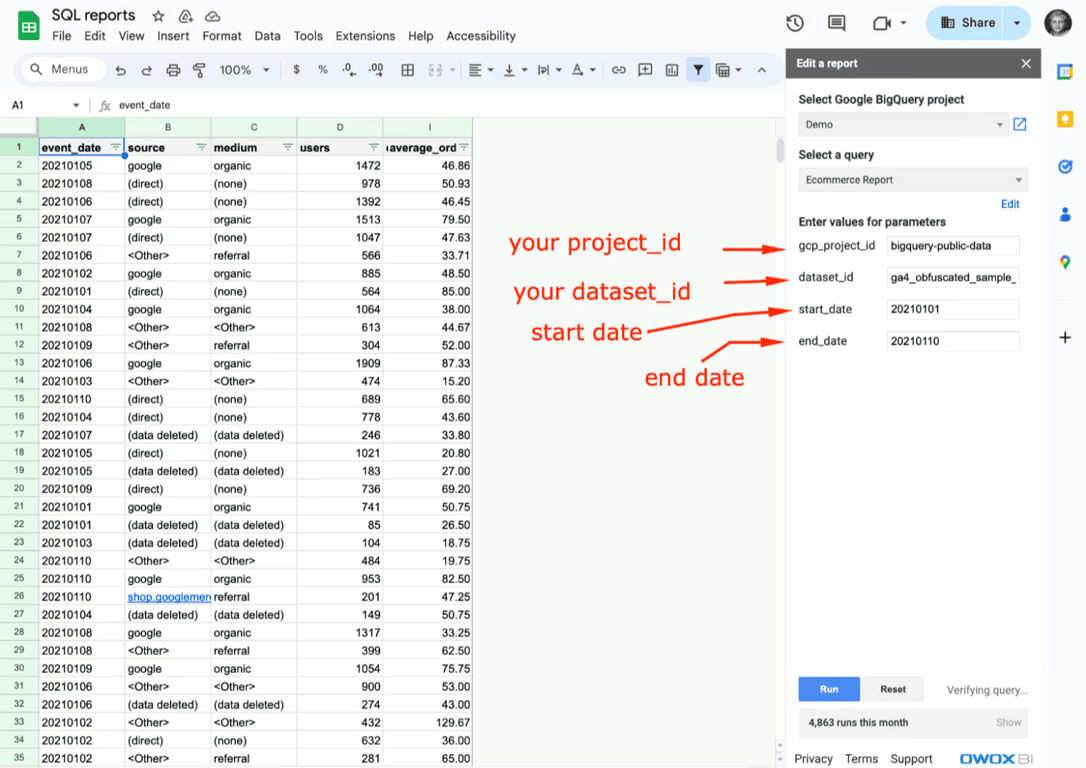This screenshot has width=1086, height=768.
Task: Open the borders tool
Action: [x=408, y=70]
